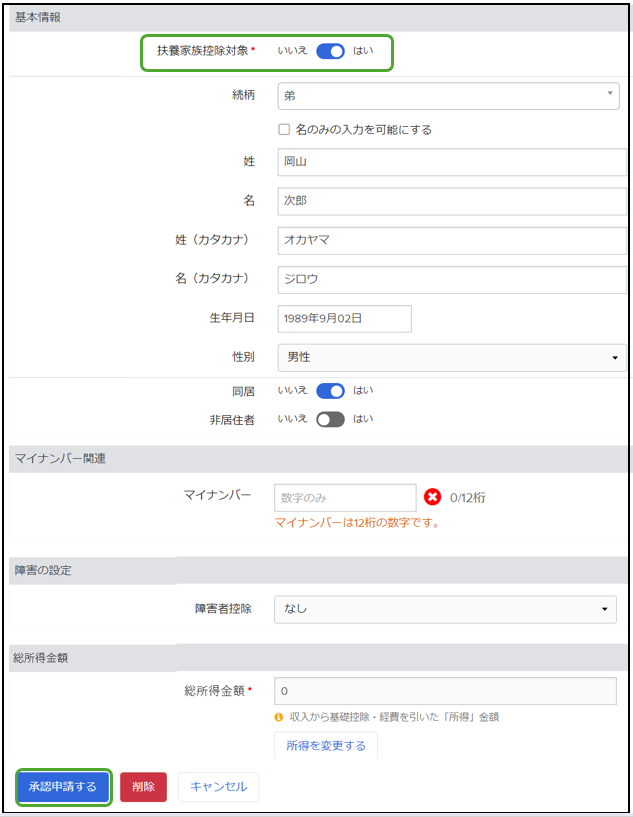The image size is (633, 817).
Task: Click the red X error icon beside マイナンバー
Action: click(x=432, y=497)
